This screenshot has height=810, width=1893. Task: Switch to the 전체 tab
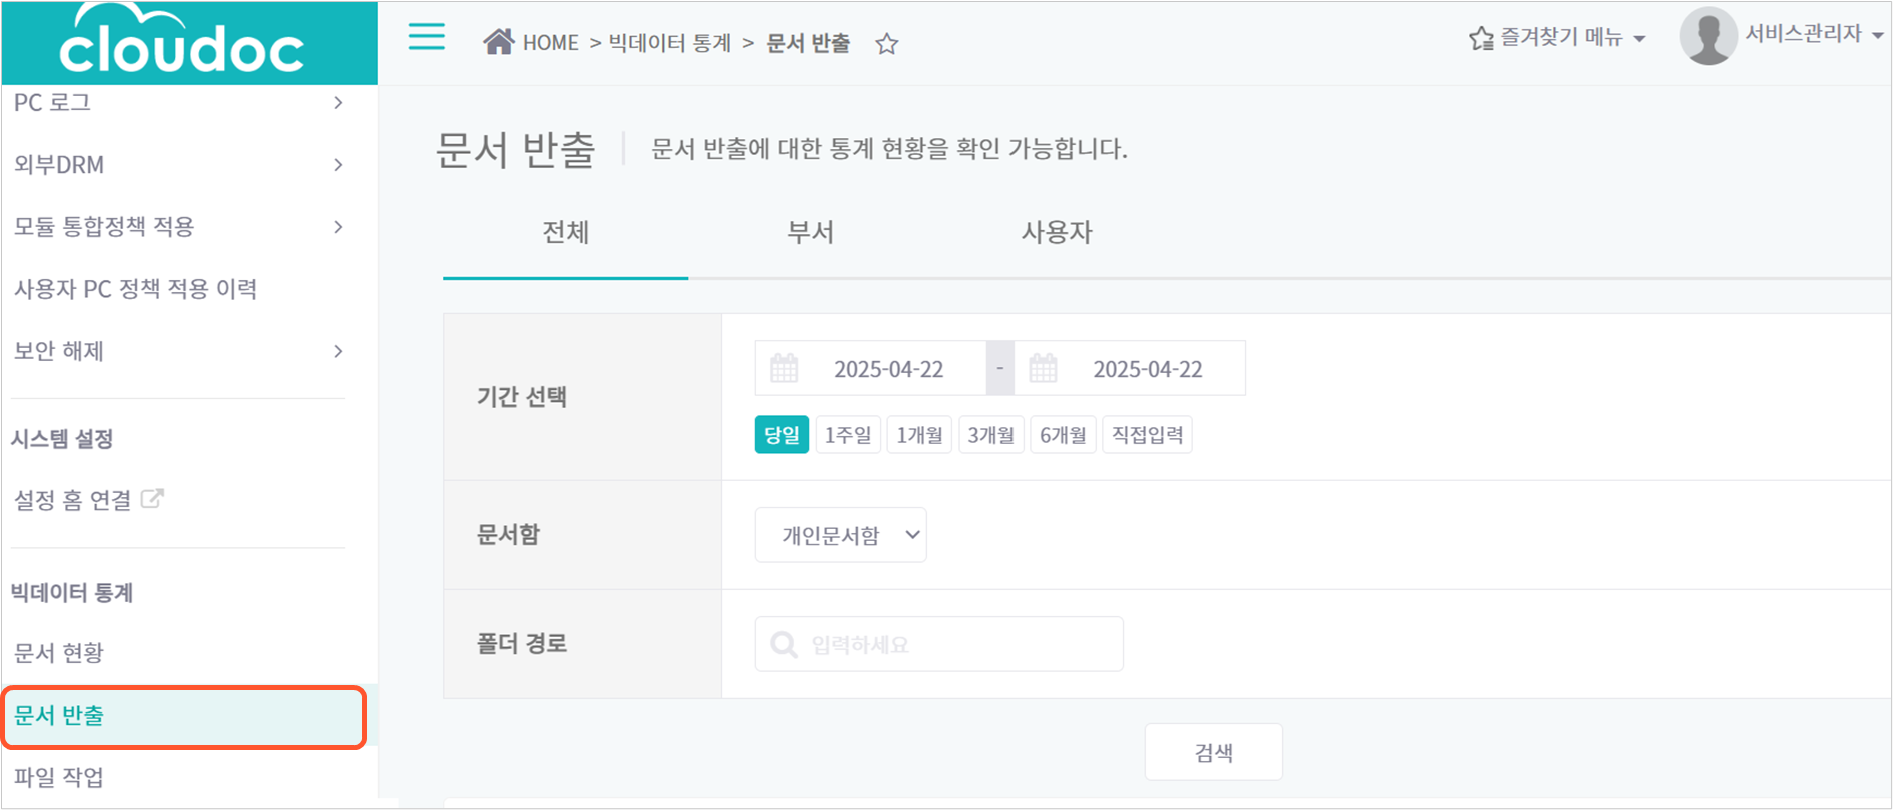(x=566, y=232)
